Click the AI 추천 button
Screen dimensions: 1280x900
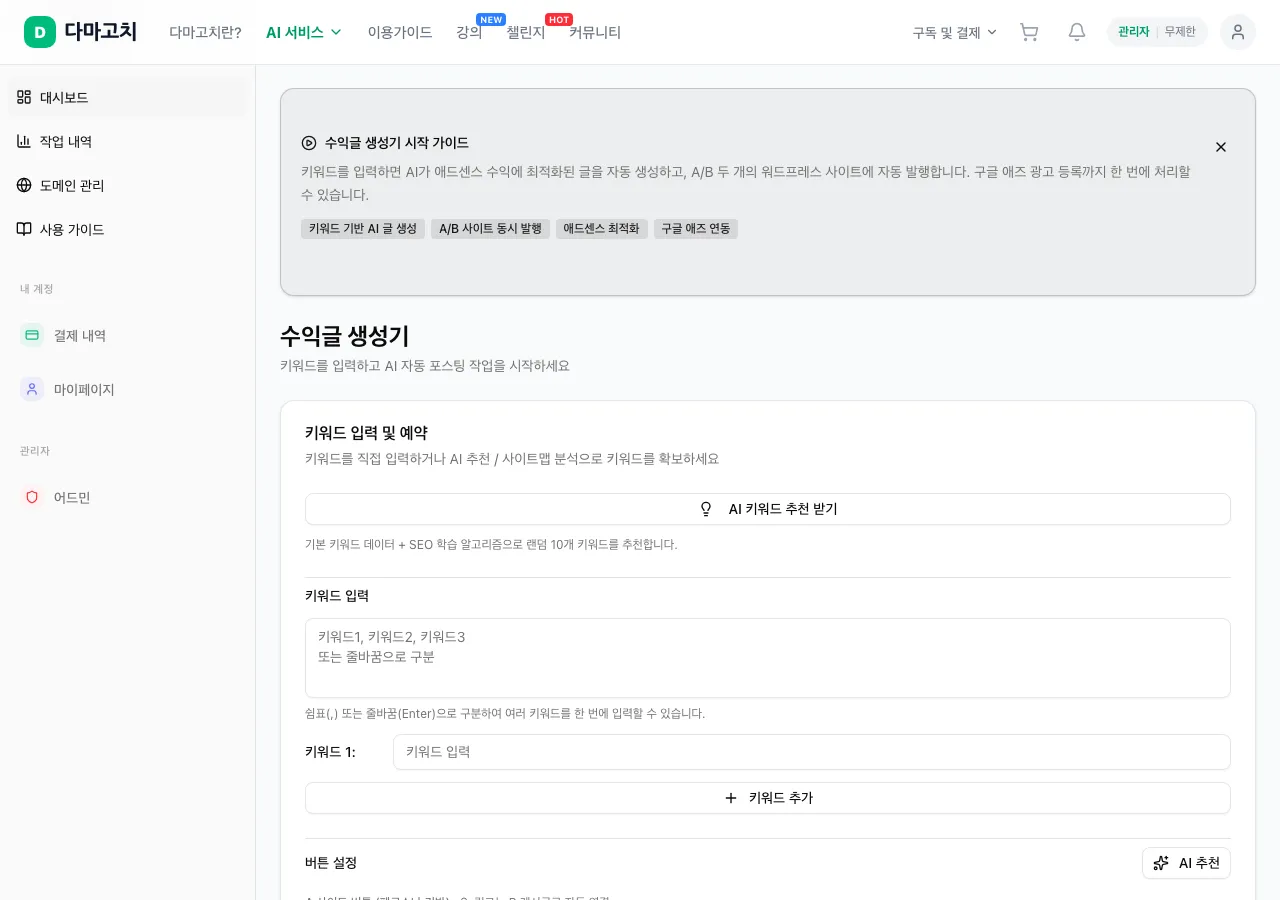point(1186,863)
